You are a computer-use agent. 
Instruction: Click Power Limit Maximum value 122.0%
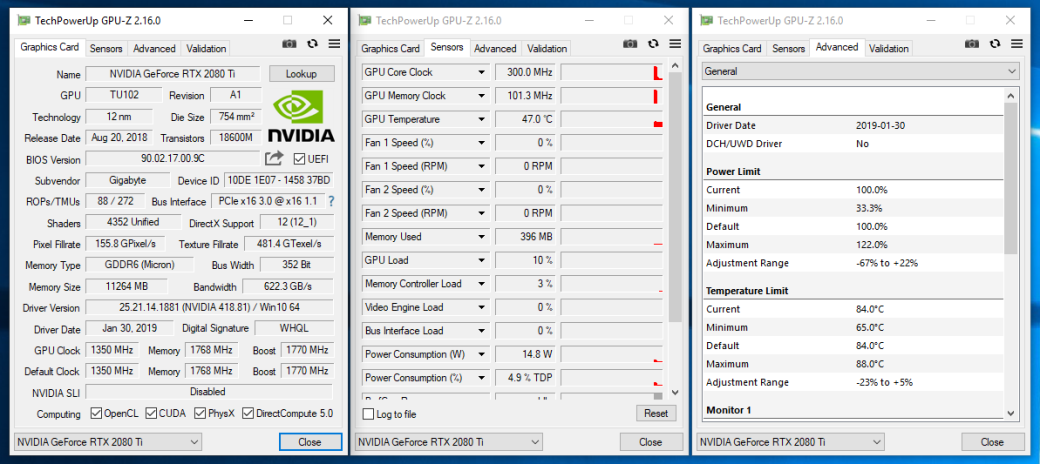872,245
